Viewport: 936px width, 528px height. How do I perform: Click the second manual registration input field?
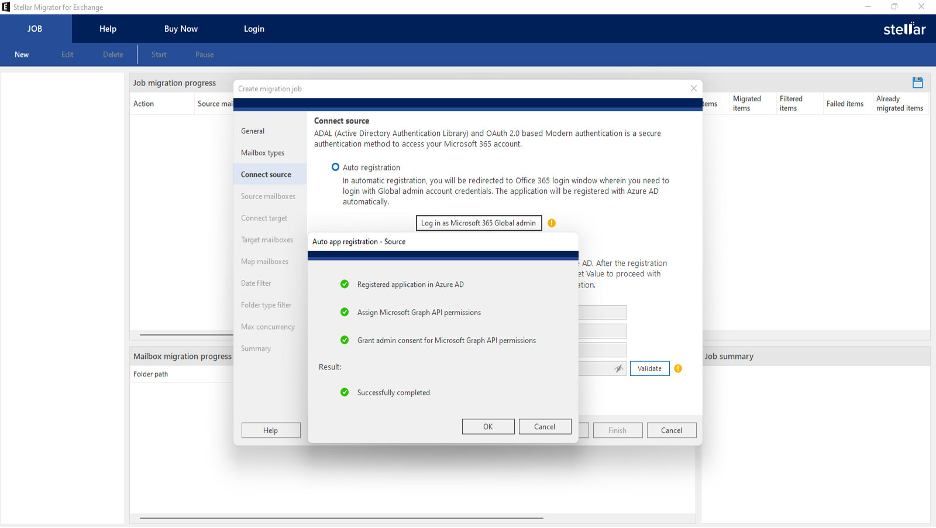602,331
